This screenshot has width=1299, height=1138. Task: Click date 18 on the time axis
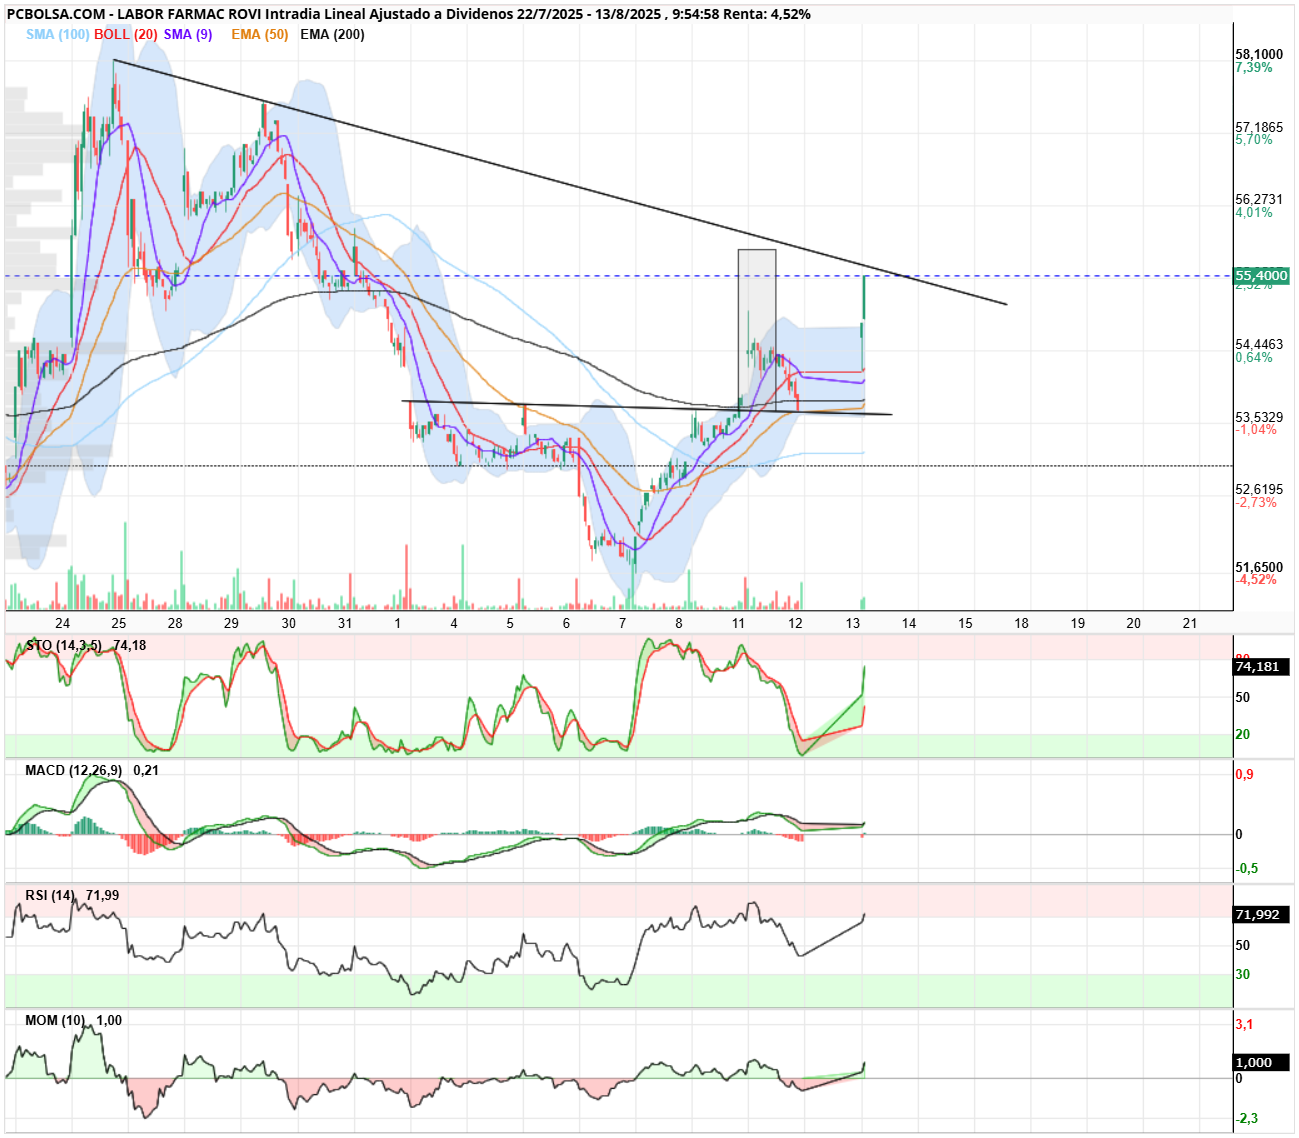(1022, 623)
